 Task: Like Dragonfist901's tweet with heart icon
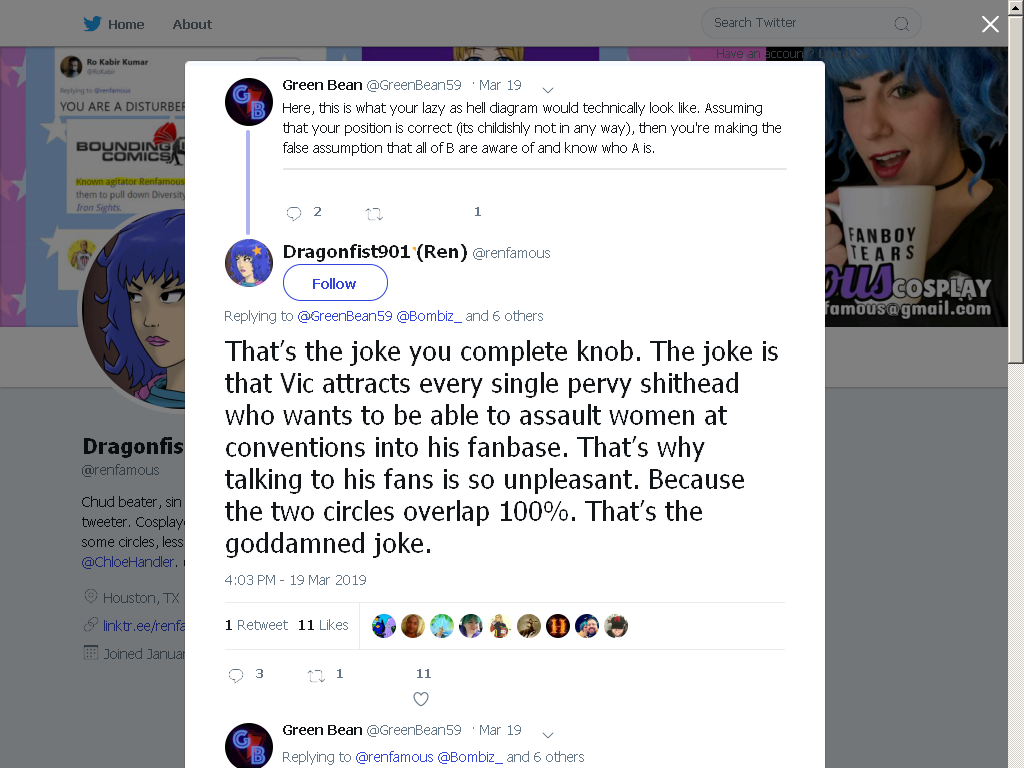pyautogui.click(x=421, y=699)
